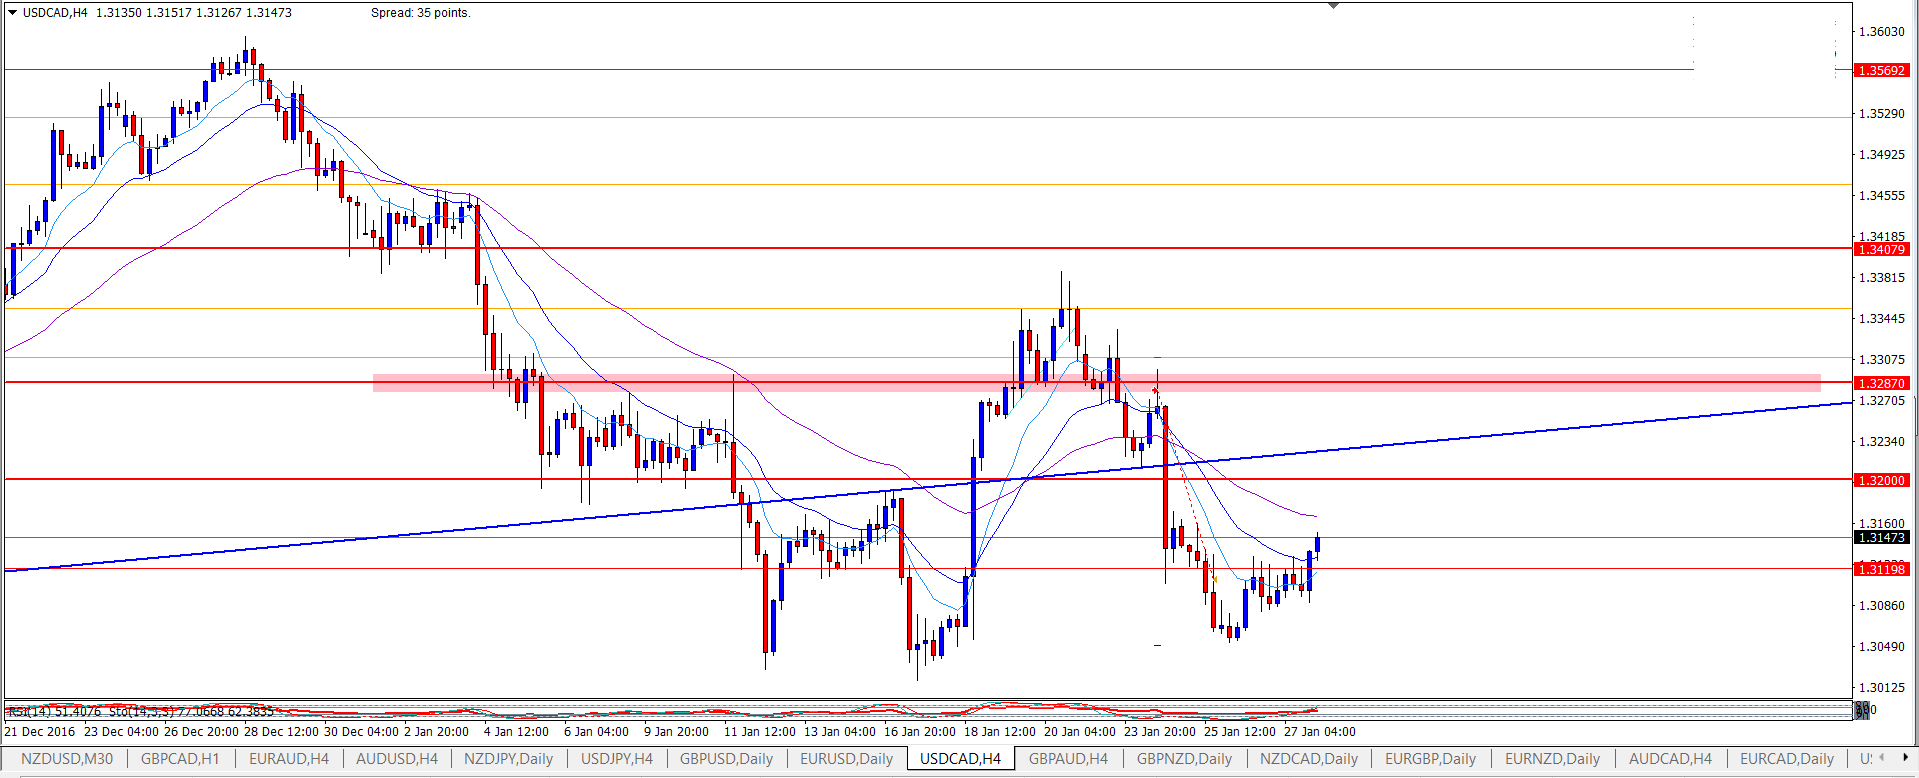Image resolution: width=1919 pixels, height=778 pixels.
Task: Switch to the EURCAD,Daily chart tab
Action: [x=1787, y=759]
